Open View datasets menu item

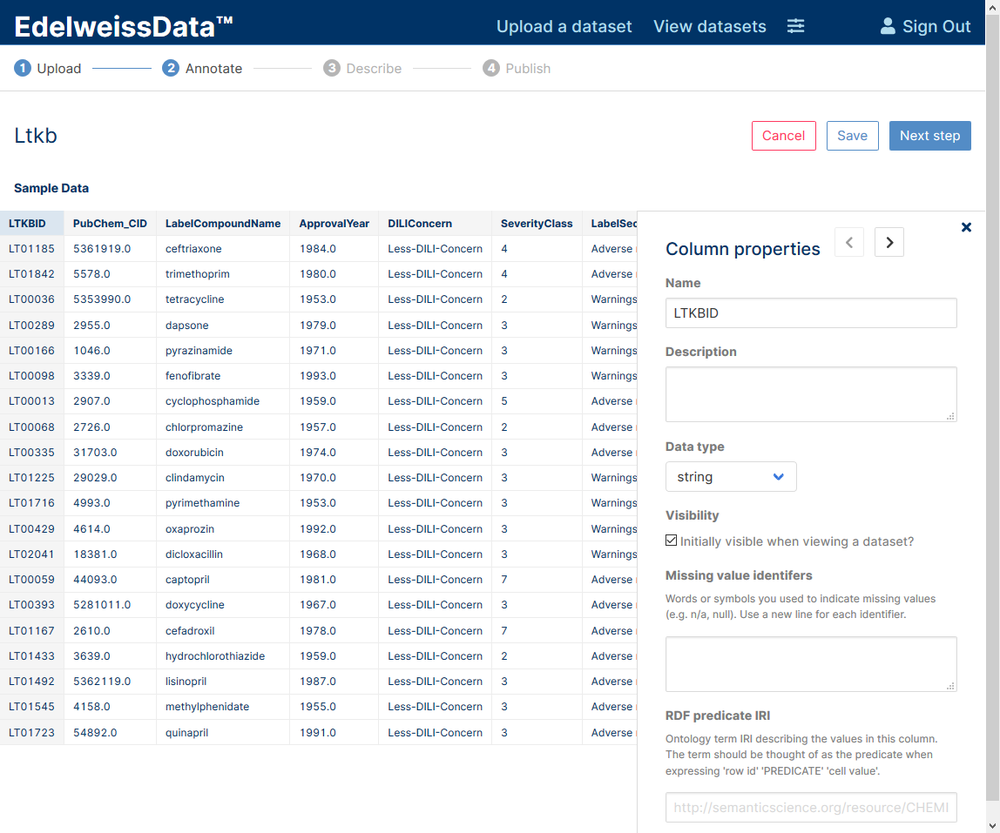point(710,26)
